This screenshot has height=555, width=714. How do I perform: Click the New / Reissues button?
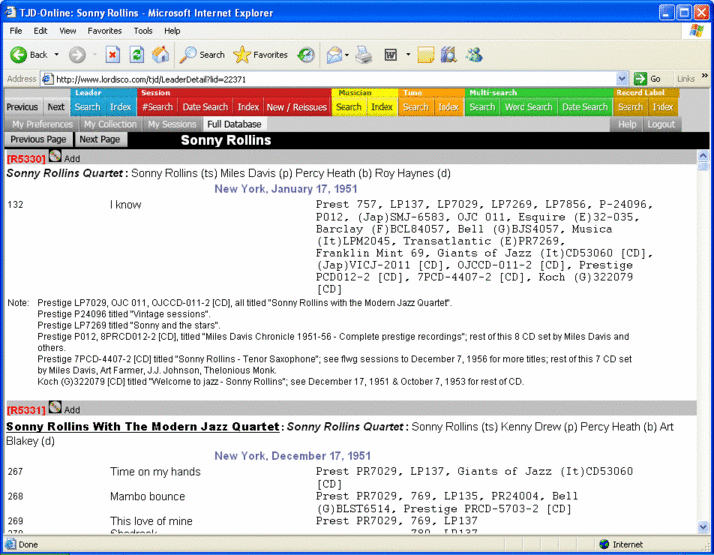[296, 107]
